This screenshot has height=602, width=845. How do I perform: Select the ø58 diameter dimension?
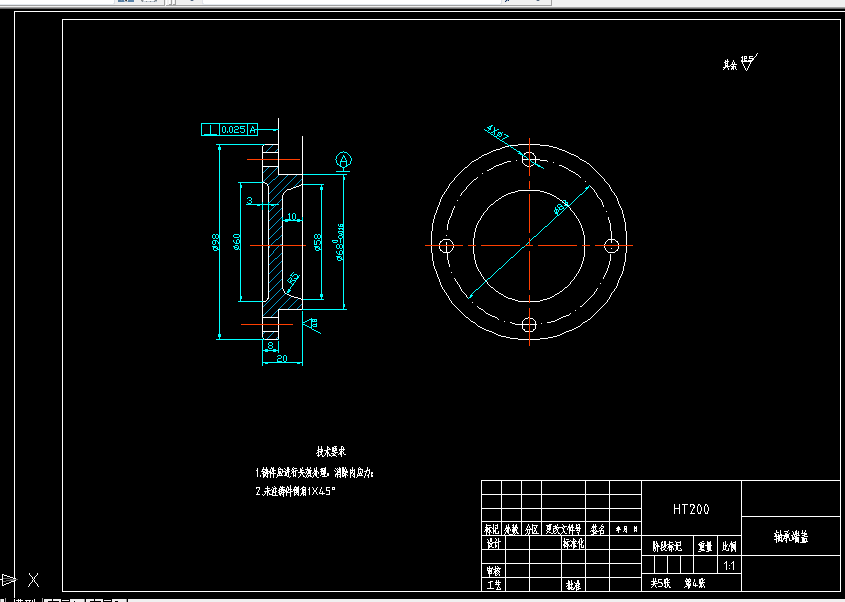click(x=317, y=242)
